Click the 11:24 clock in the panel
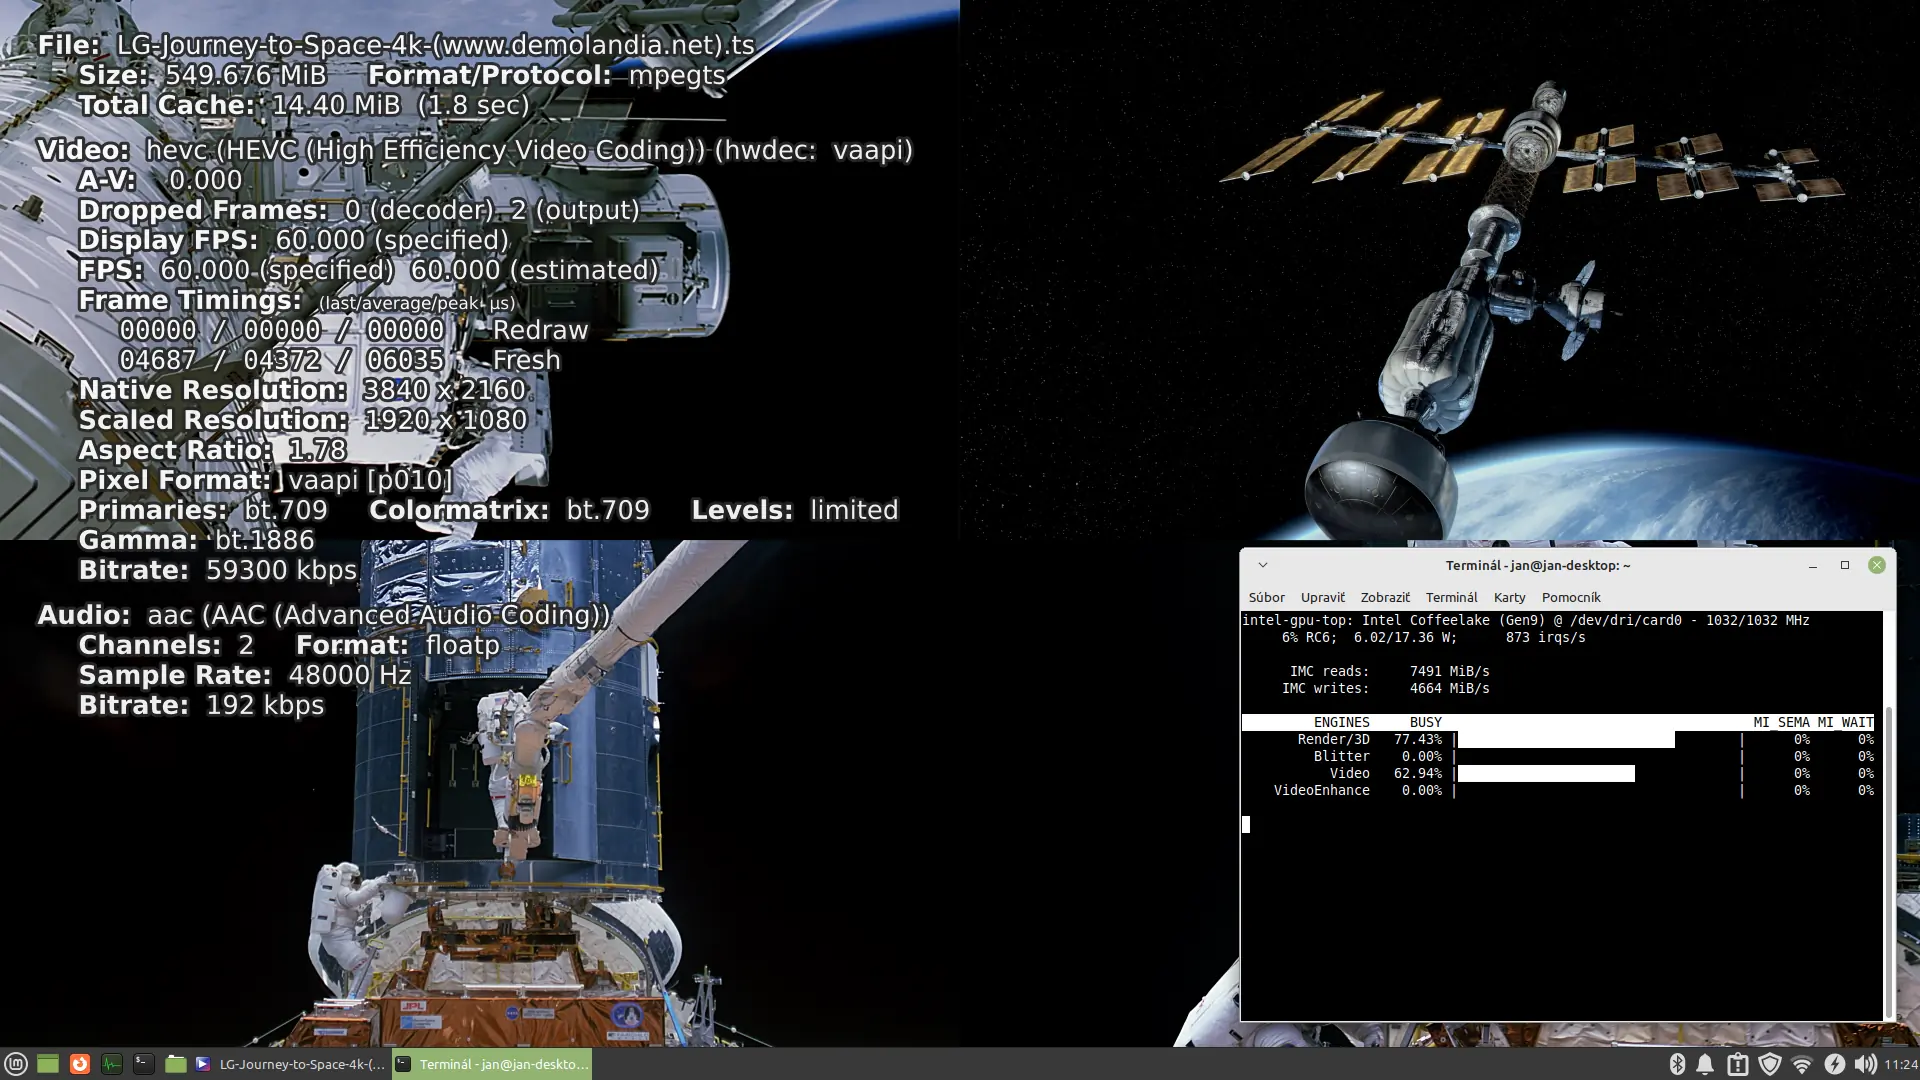Image resolution: width=1920 pixels, height=1080 pixels. click(1901, 1064)
